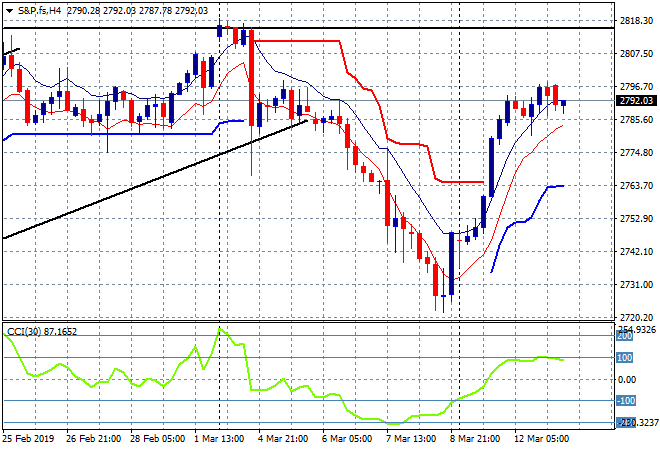Click the 2752.90 price axis label
The width and height of the screenshot is (660, 450).
(x=636, y=218)
